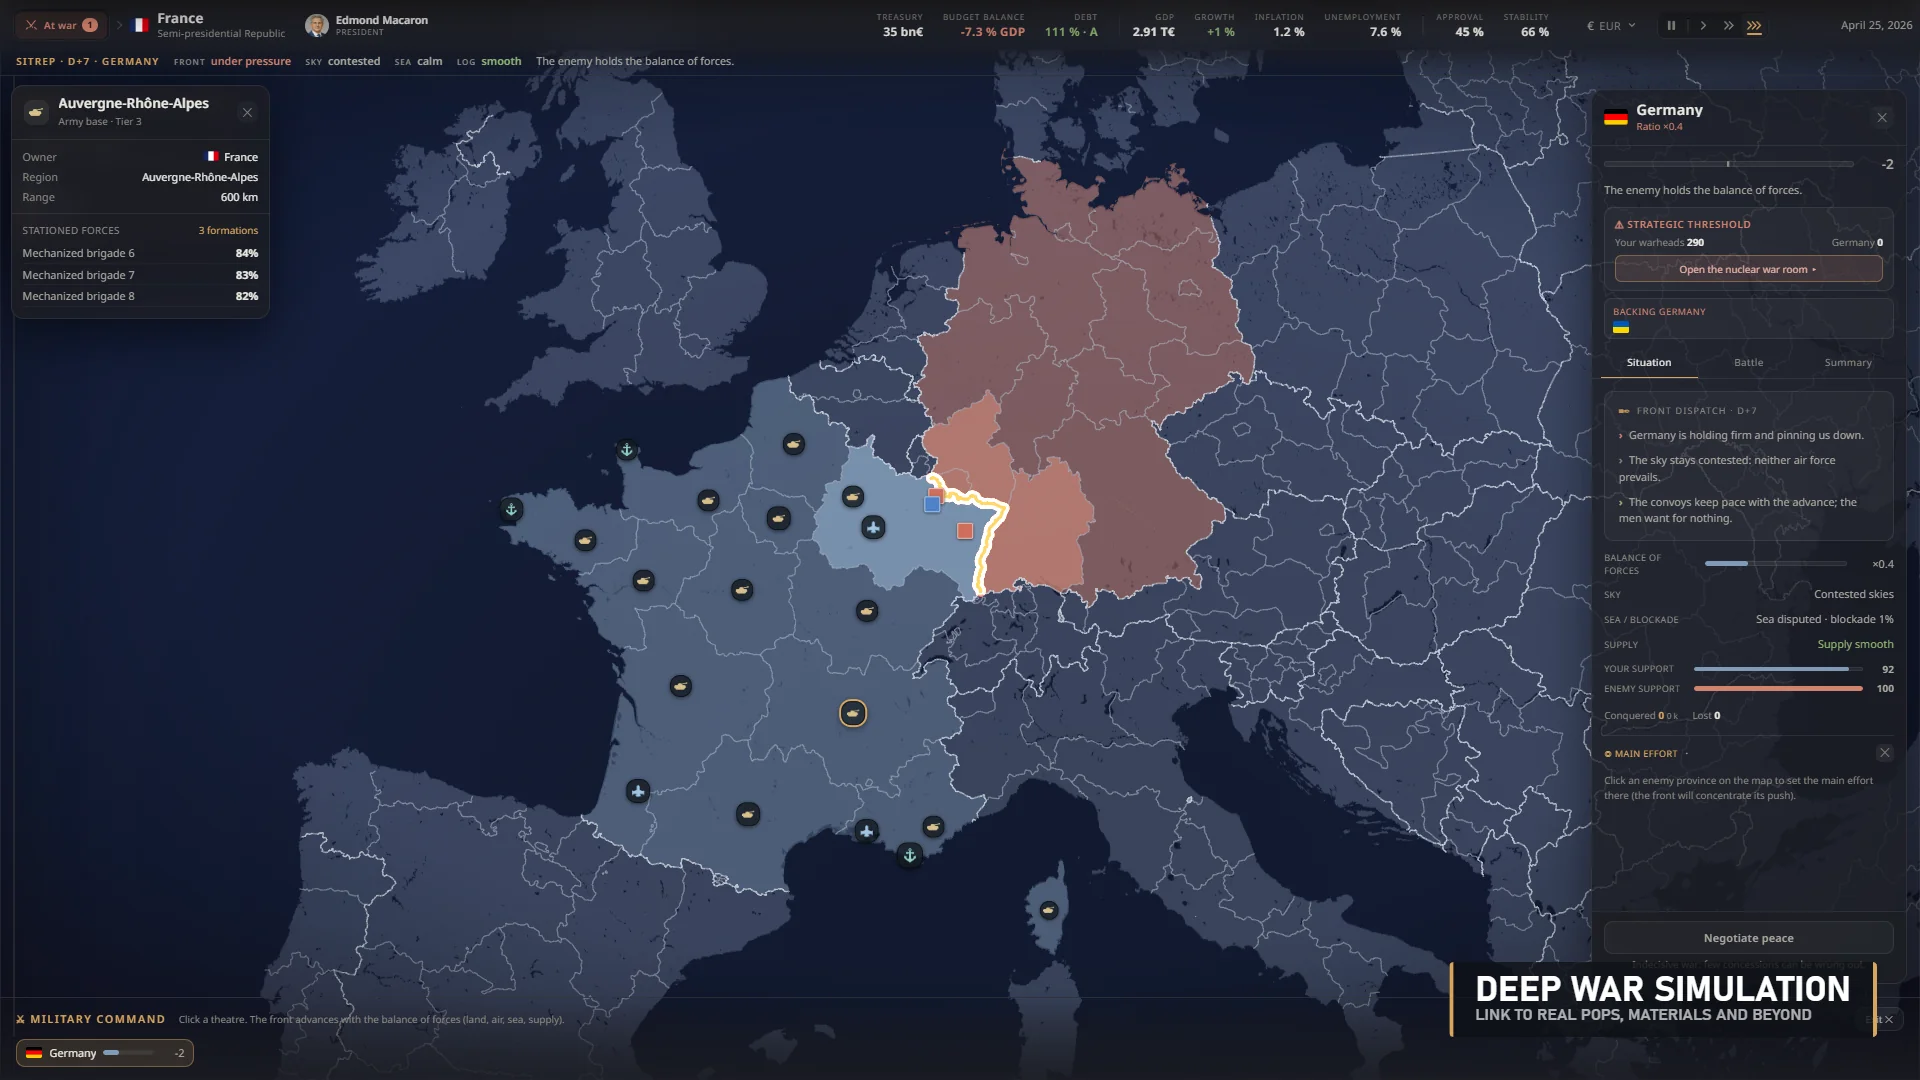Select the Mechanized brigade 8 row
1920x1080 pixels.
[140, 296]
